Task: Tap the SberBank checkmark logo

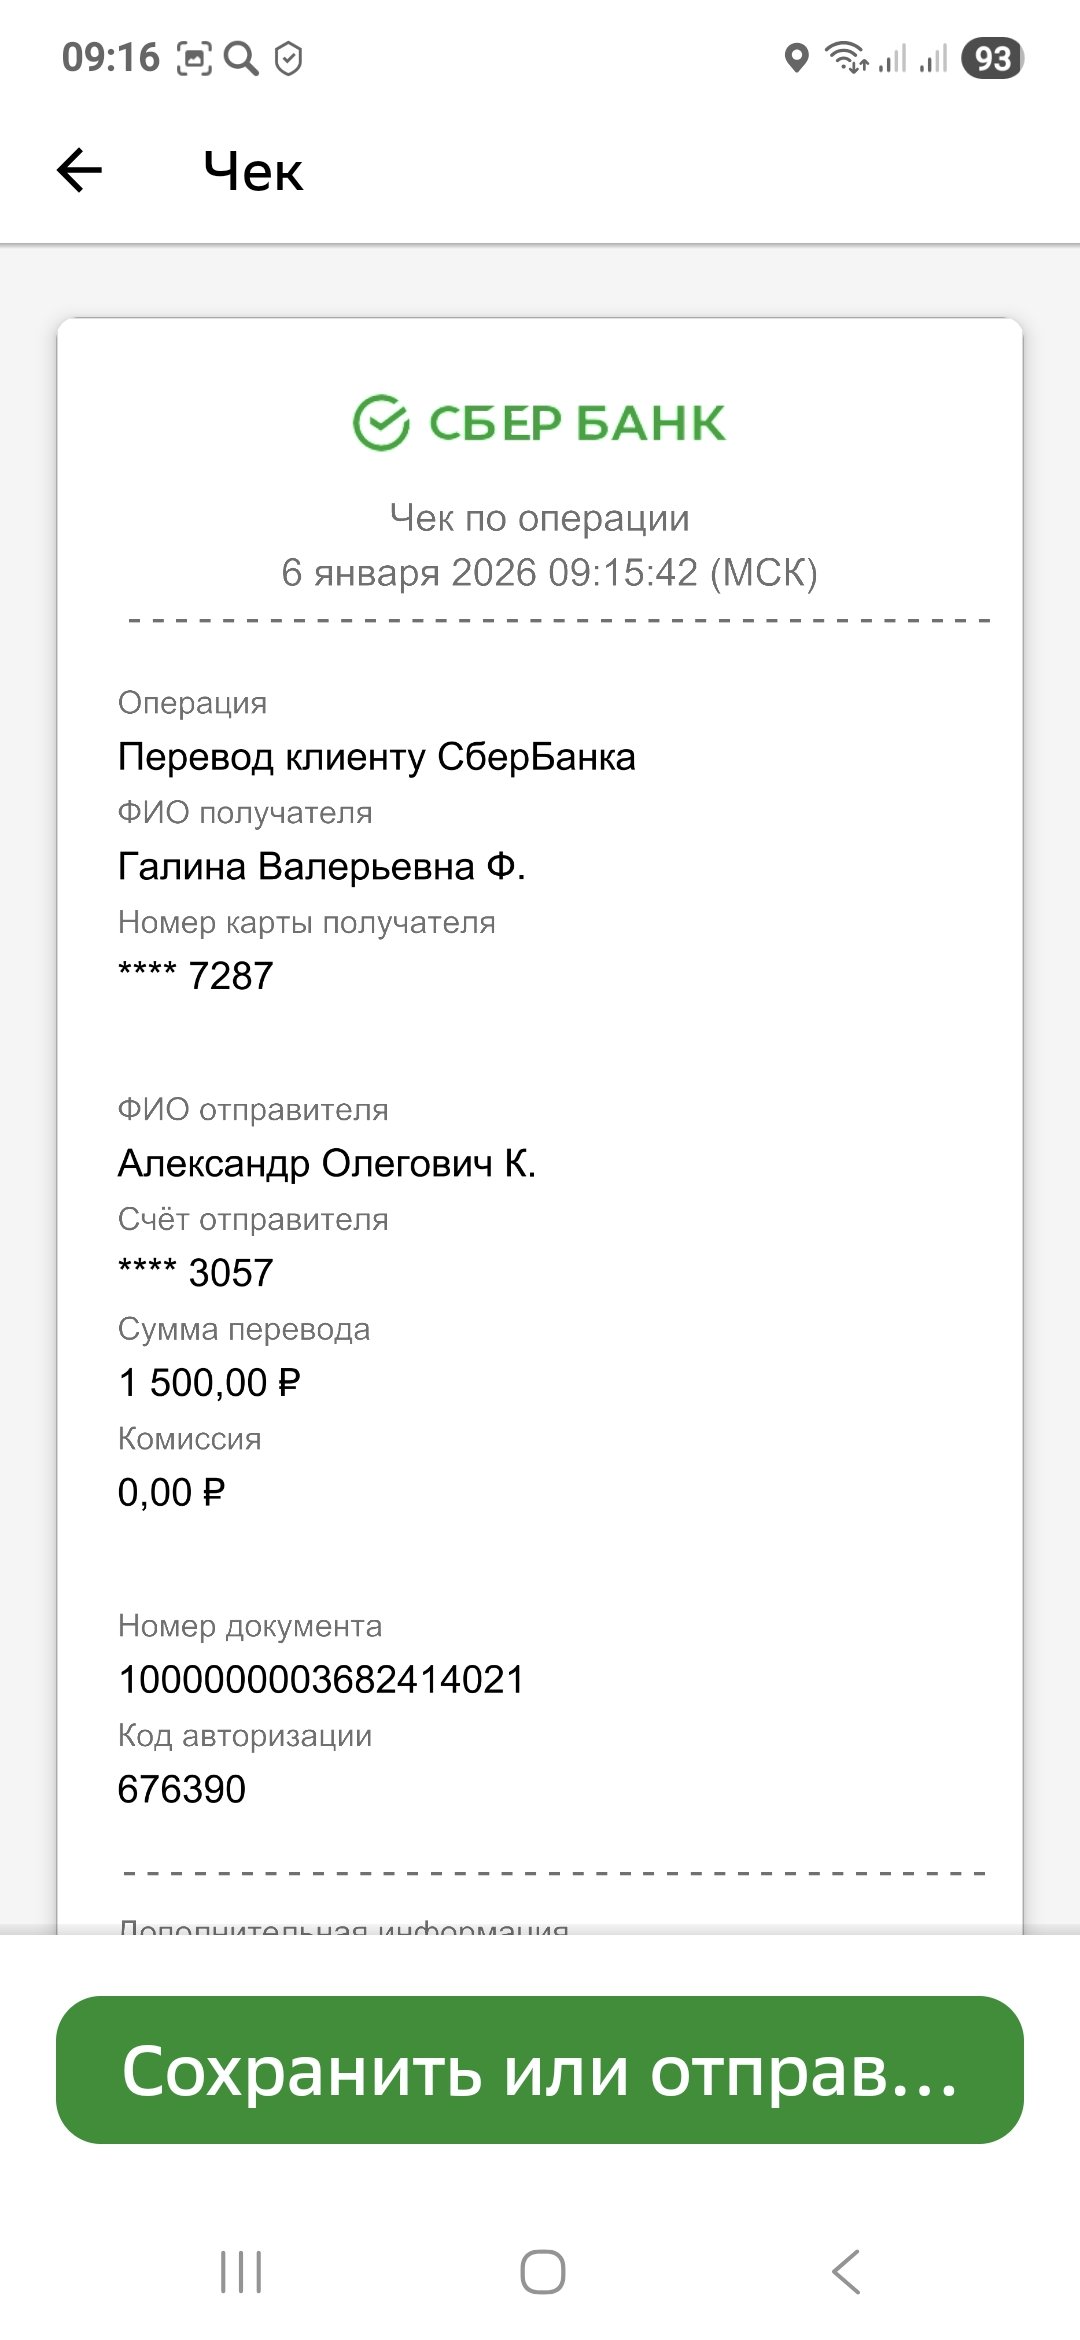Action: tap(381, 423)
